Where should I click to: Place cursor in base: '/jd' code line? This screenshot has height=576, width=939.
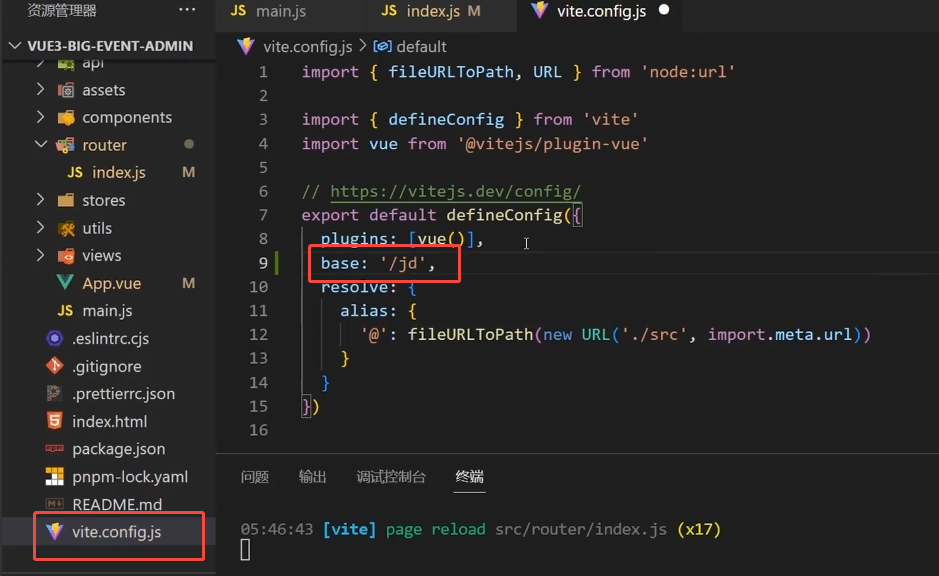pos(377,263)
